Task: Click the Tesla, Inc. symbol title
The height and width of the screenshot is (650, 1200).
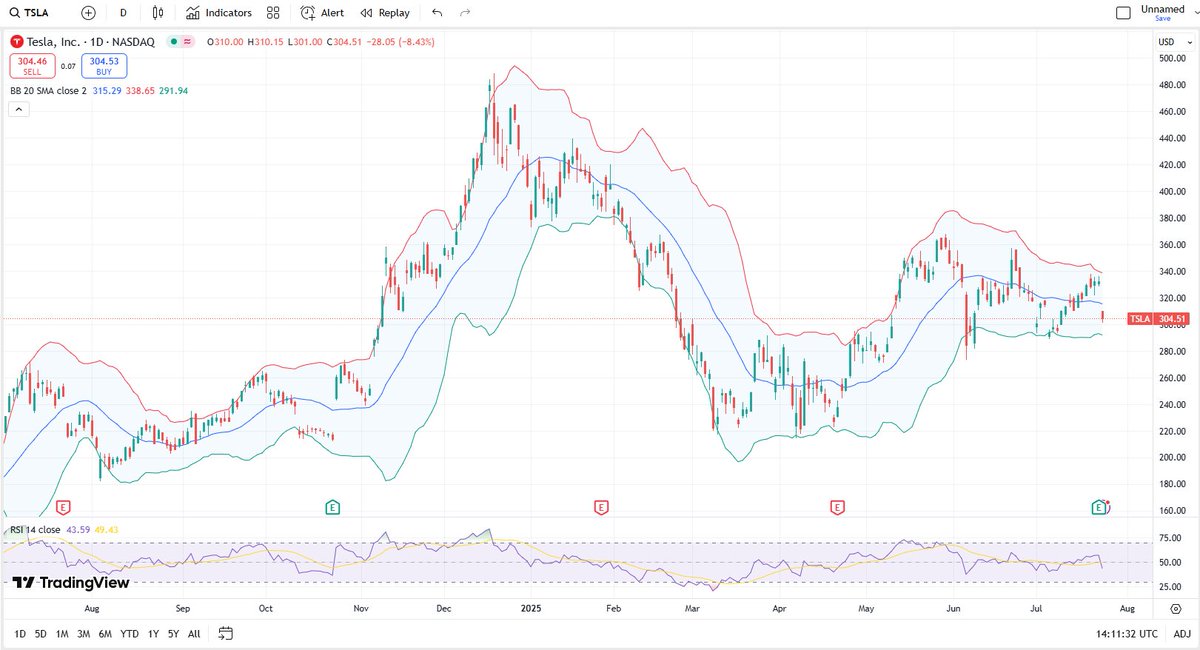Action: (90, 42)
